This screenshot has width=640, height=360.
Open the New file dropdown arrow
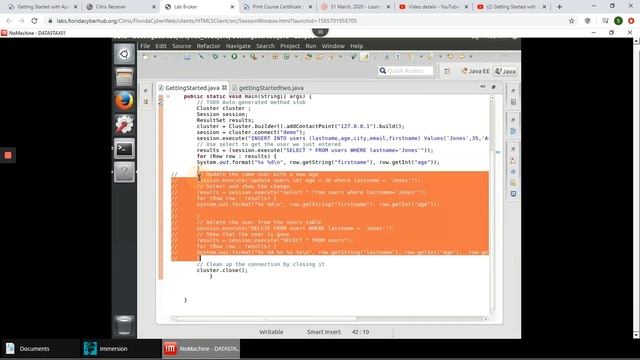coord(155,57)
